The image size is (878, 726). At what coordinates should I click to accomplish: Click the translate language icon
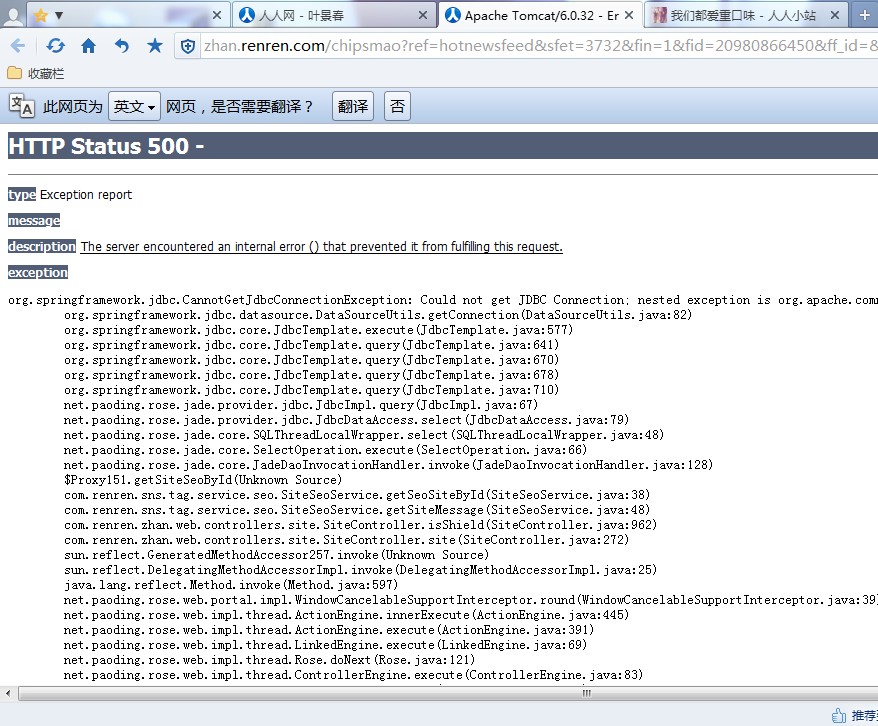click(22, 105)
